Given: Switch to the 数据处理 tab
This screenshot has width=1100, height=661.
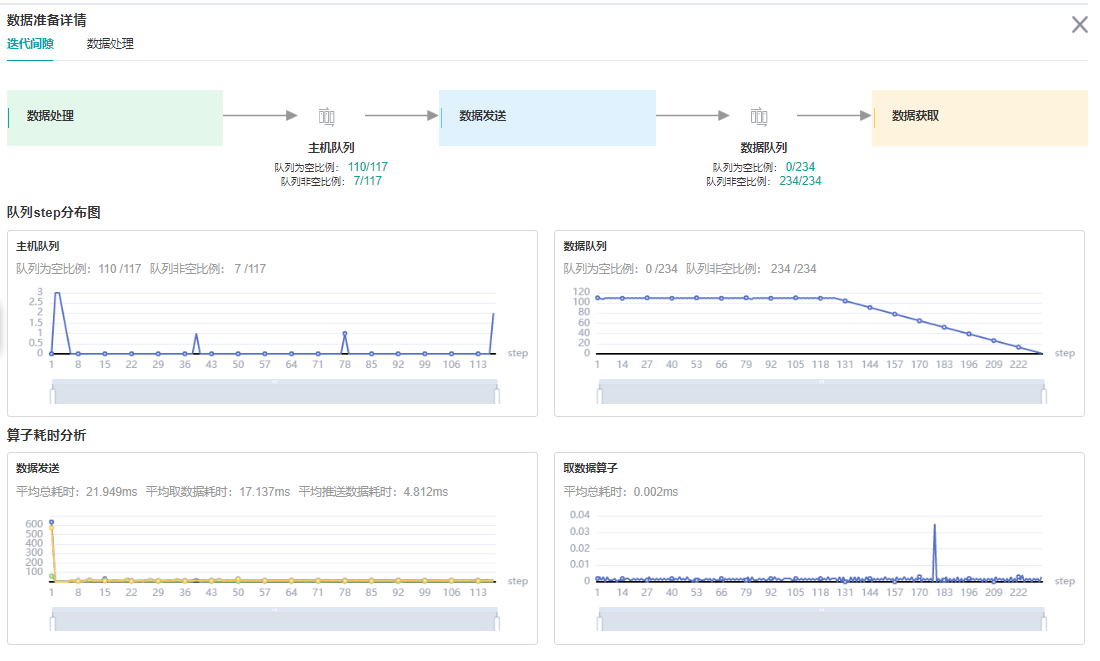Looking at the screenshot, I should [110, 44].
